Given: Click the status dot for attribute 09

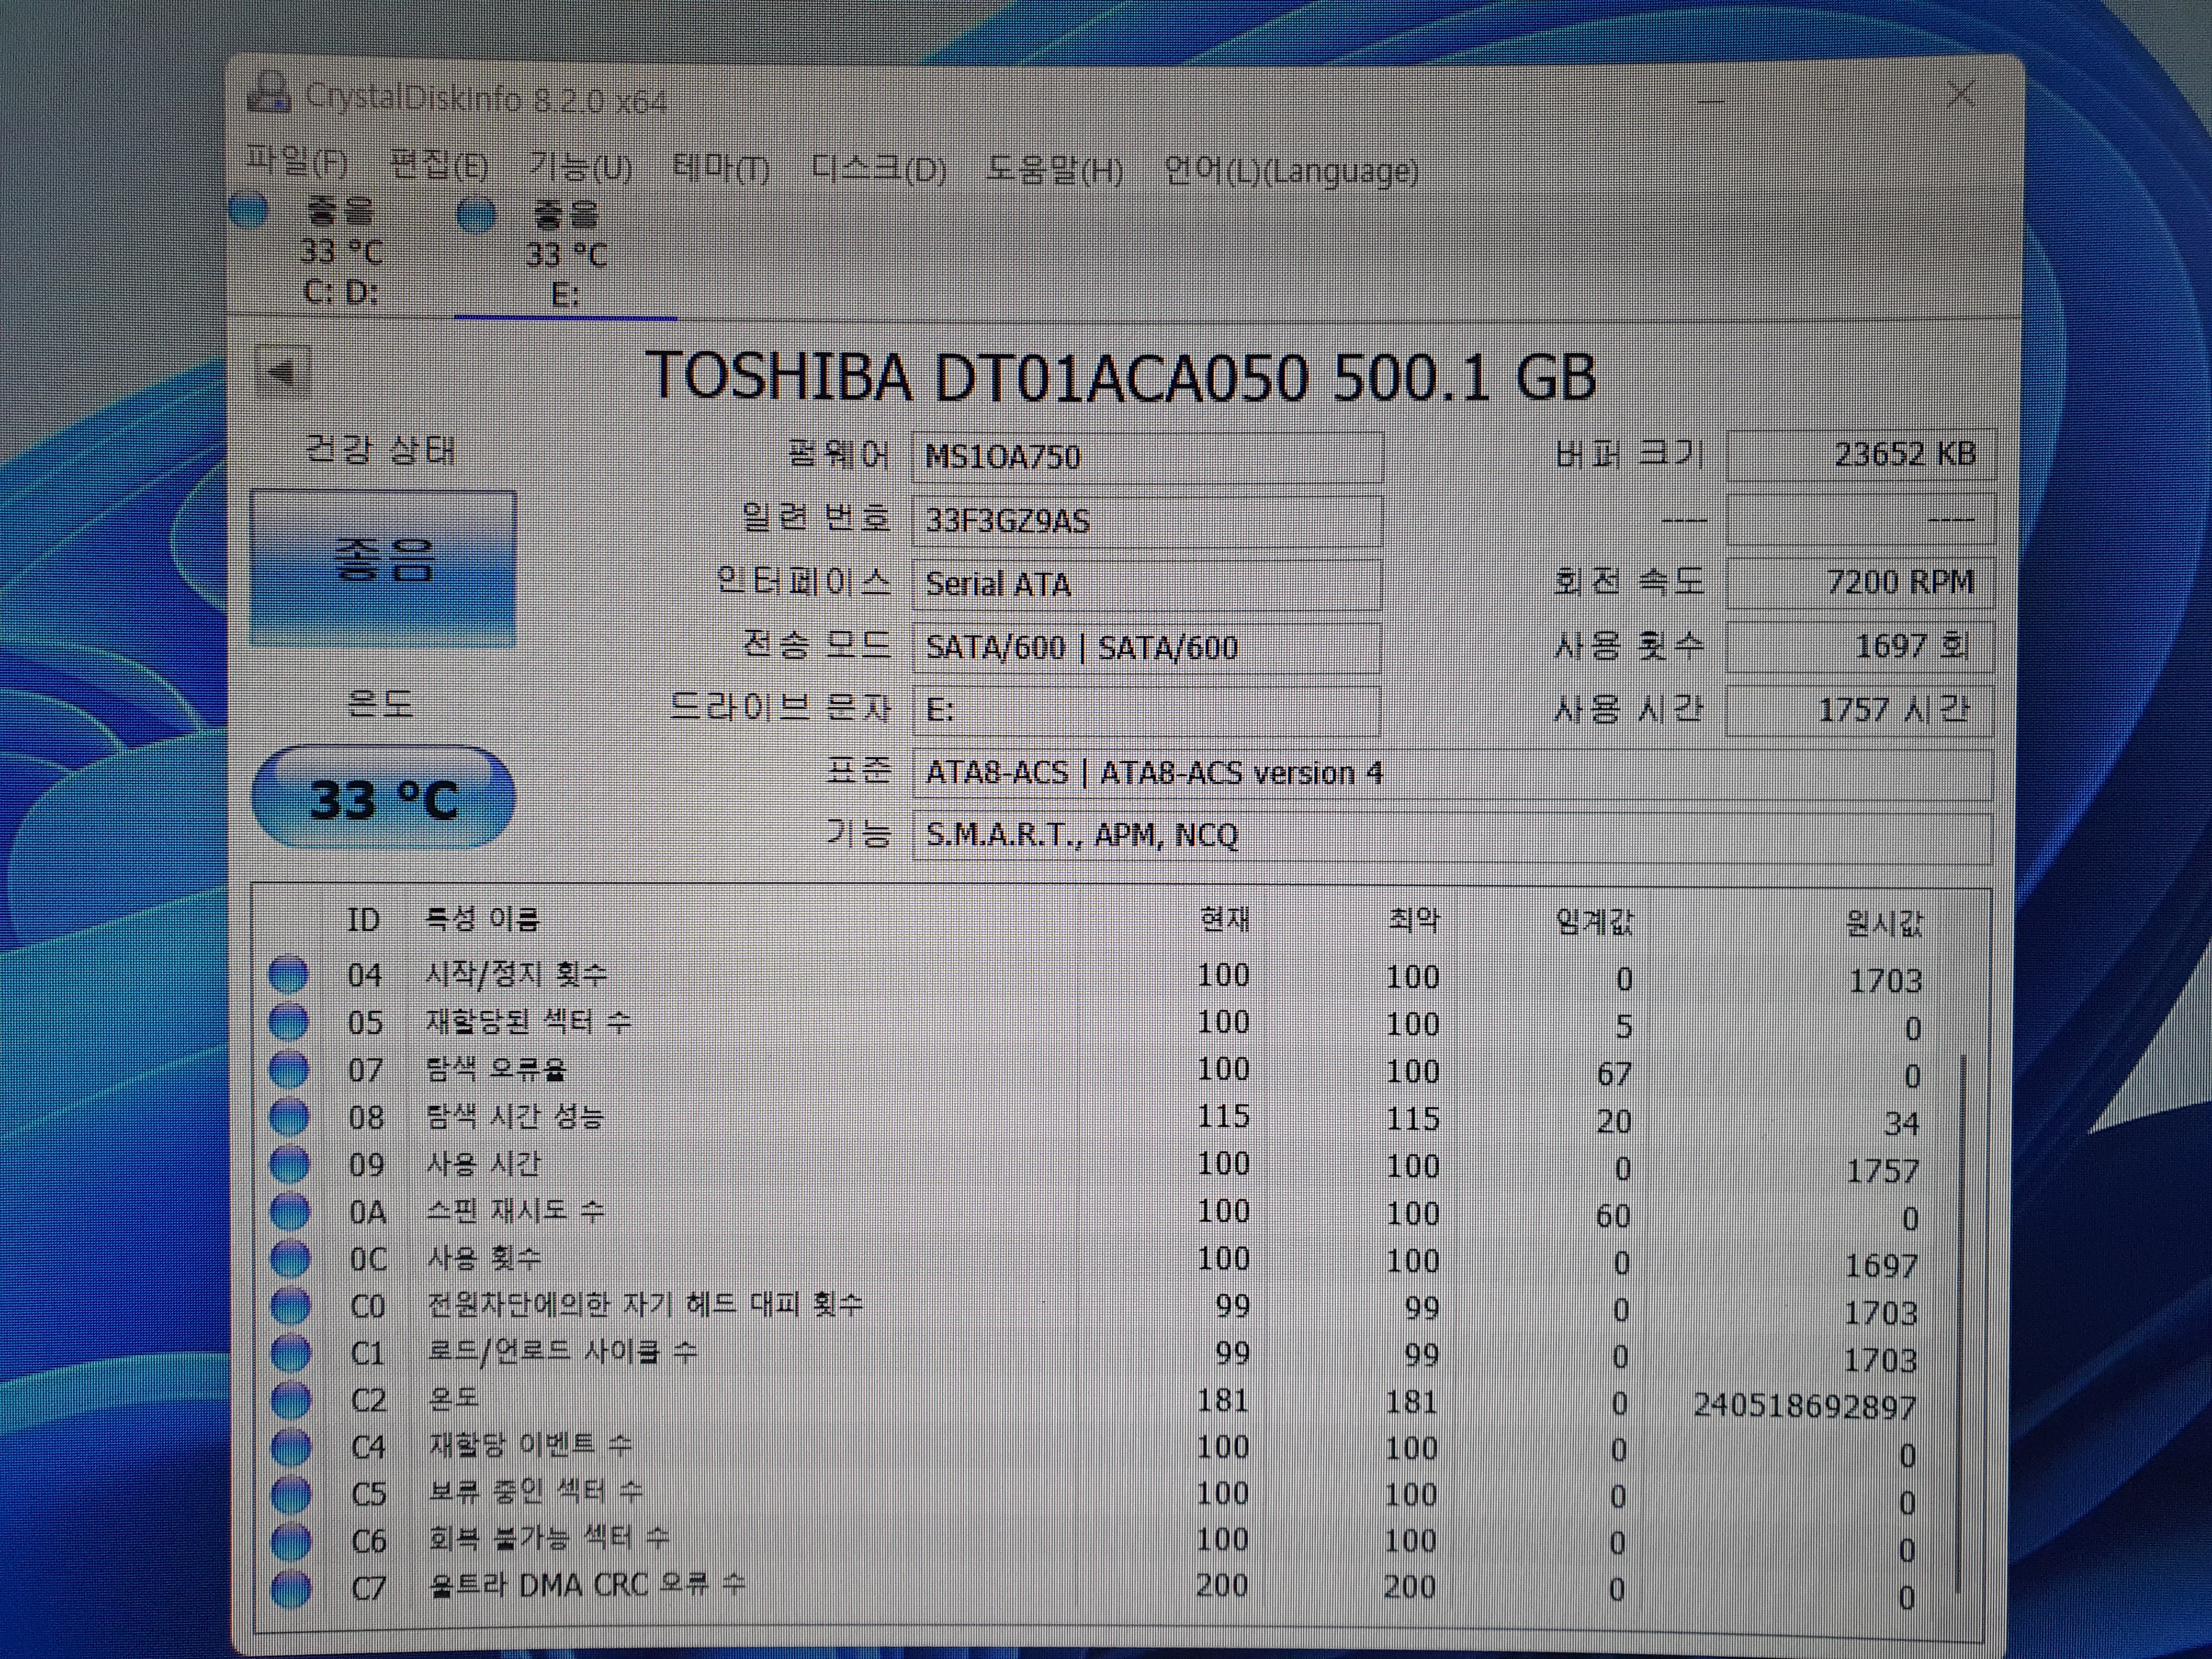Looking at the screenshot, I should point(290,1164).
